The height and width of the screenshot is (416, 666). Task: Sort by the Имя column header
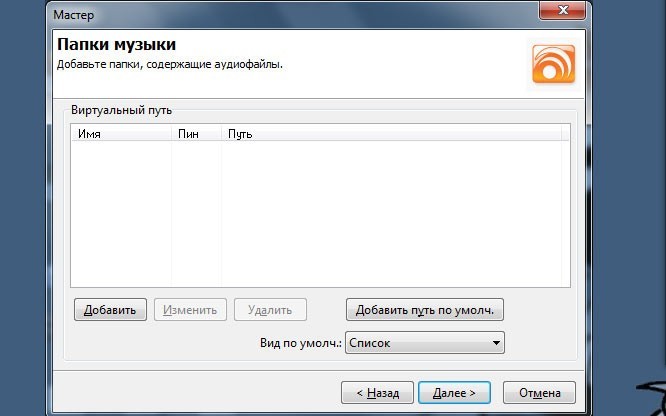coord(120,133)
